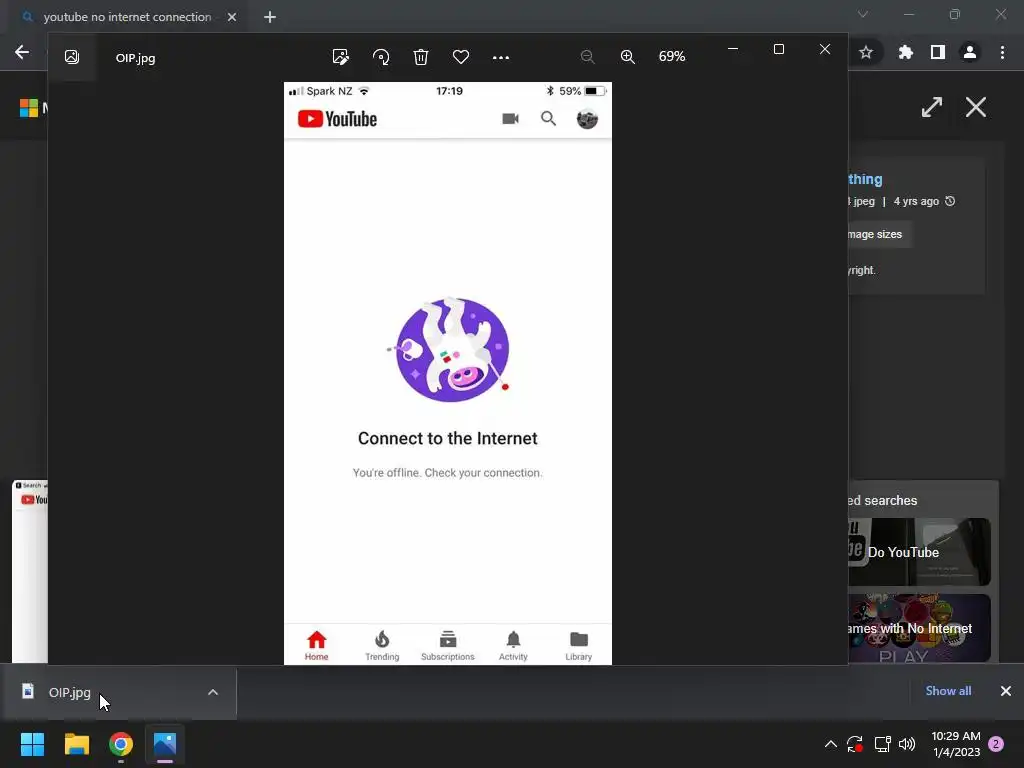
Task: Click the Photos app taskbar icon
Action: click(x=165, y=744)
